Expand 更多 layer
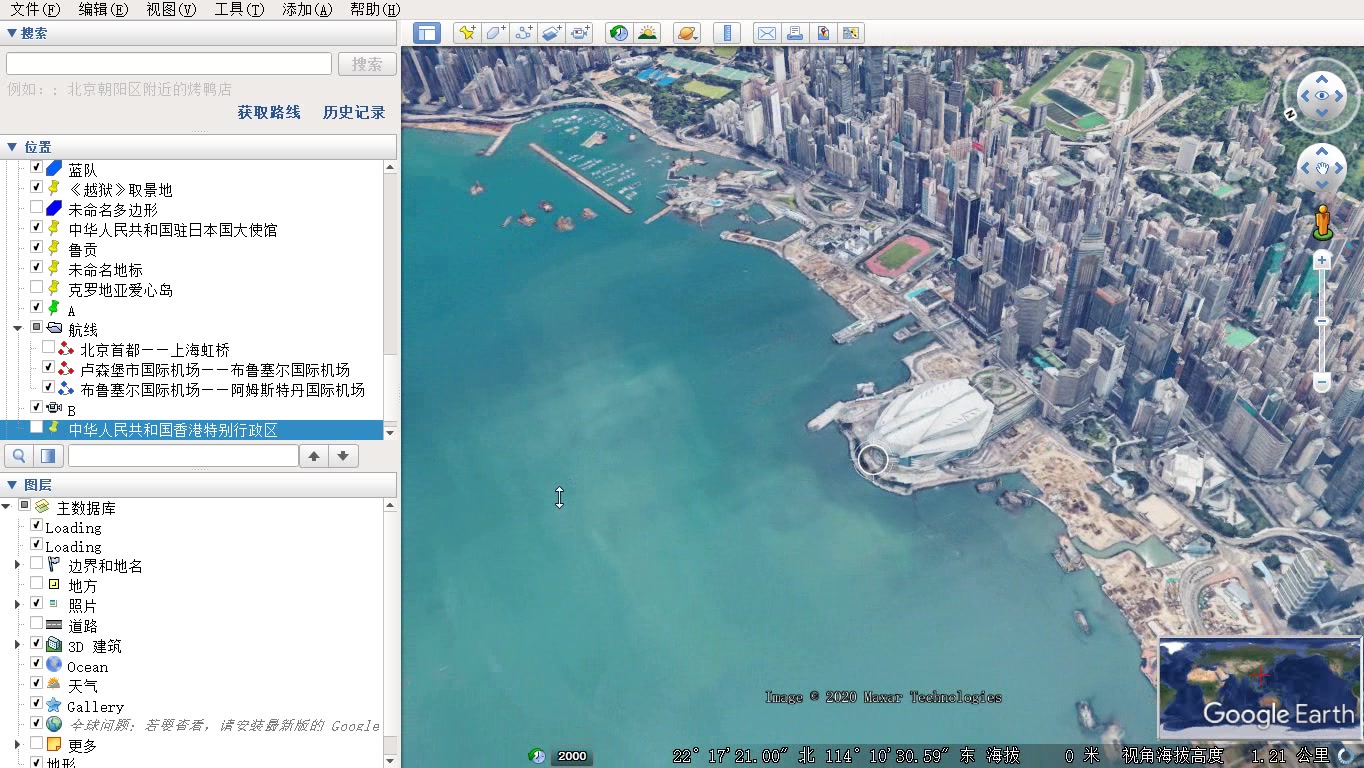Viewport: 1364px width, 768px height. pos(17,745)
